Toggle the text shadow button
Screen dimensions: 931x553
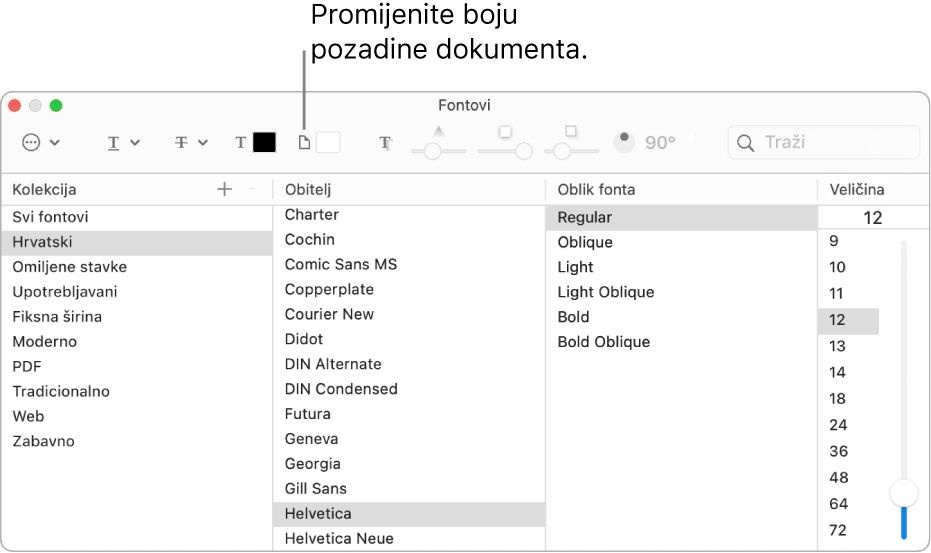click(x=385, y=143)
